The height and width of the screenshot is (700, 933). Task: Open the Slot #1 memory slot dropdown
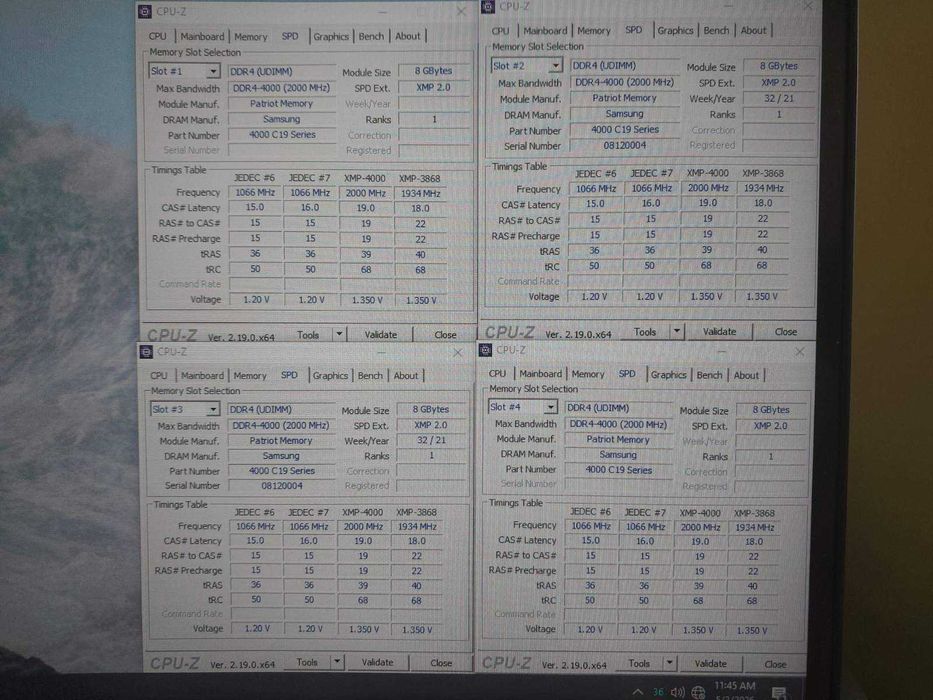[184, 71]
